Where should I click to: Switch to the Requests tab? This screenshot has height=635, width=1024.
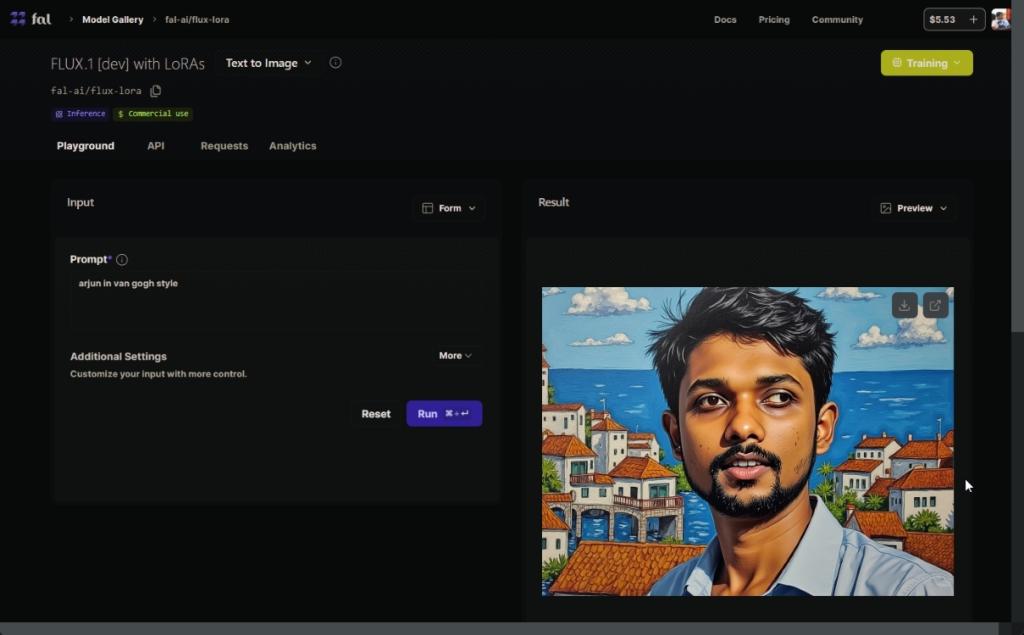point(224,146)
